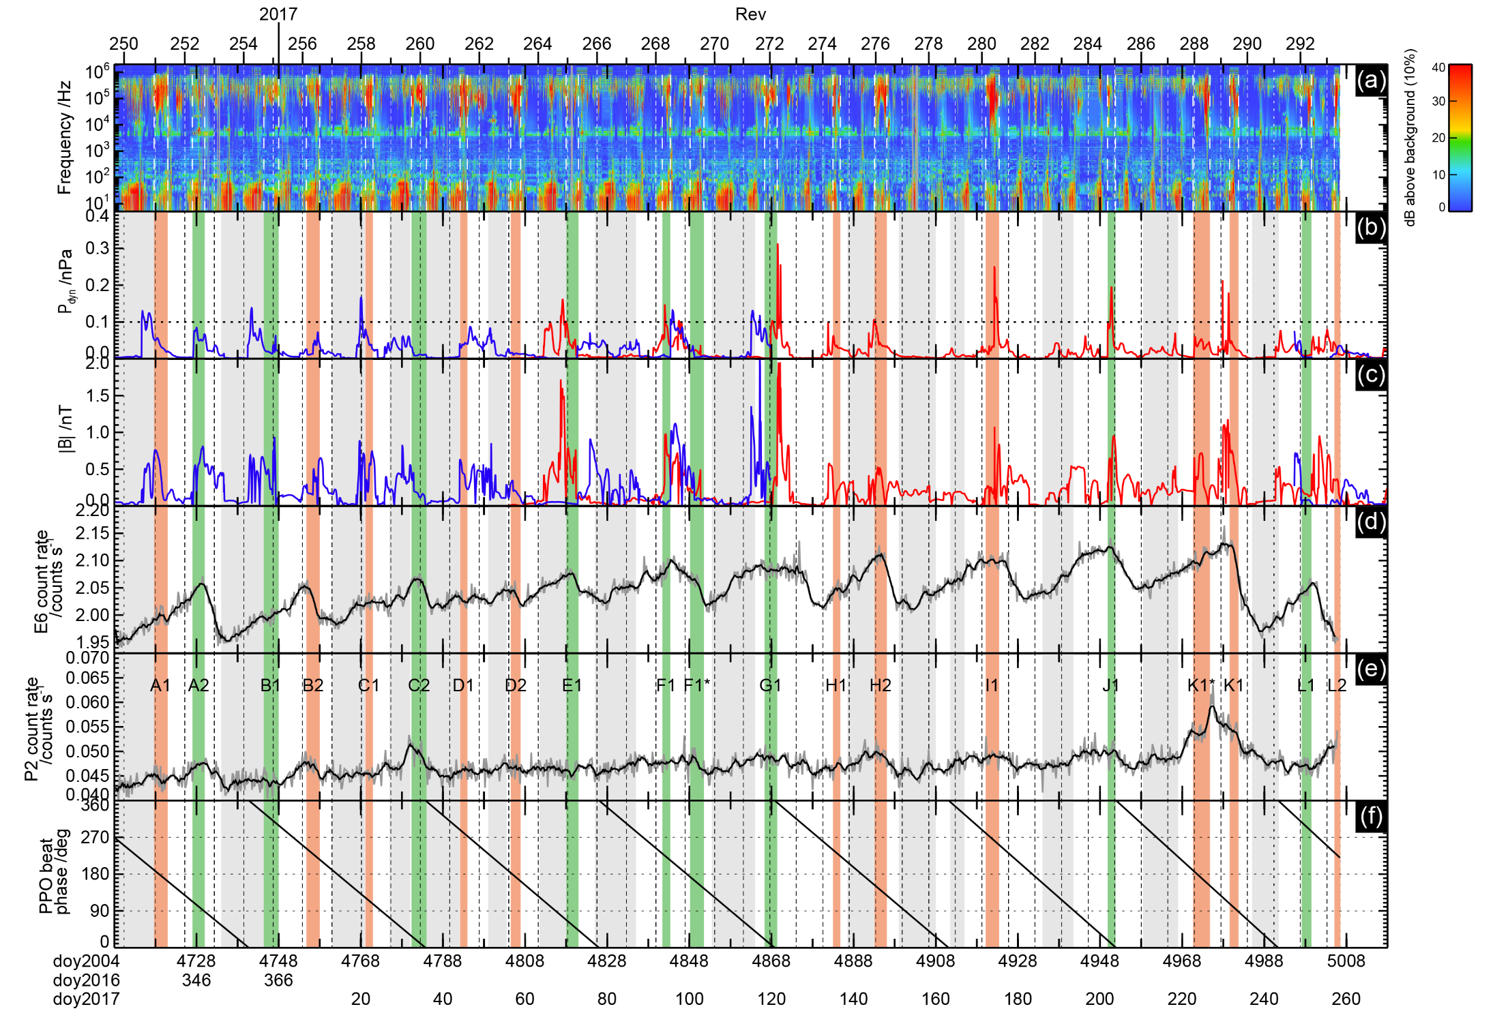Click the 366 doy2016 tick value

tap(278, 980)
